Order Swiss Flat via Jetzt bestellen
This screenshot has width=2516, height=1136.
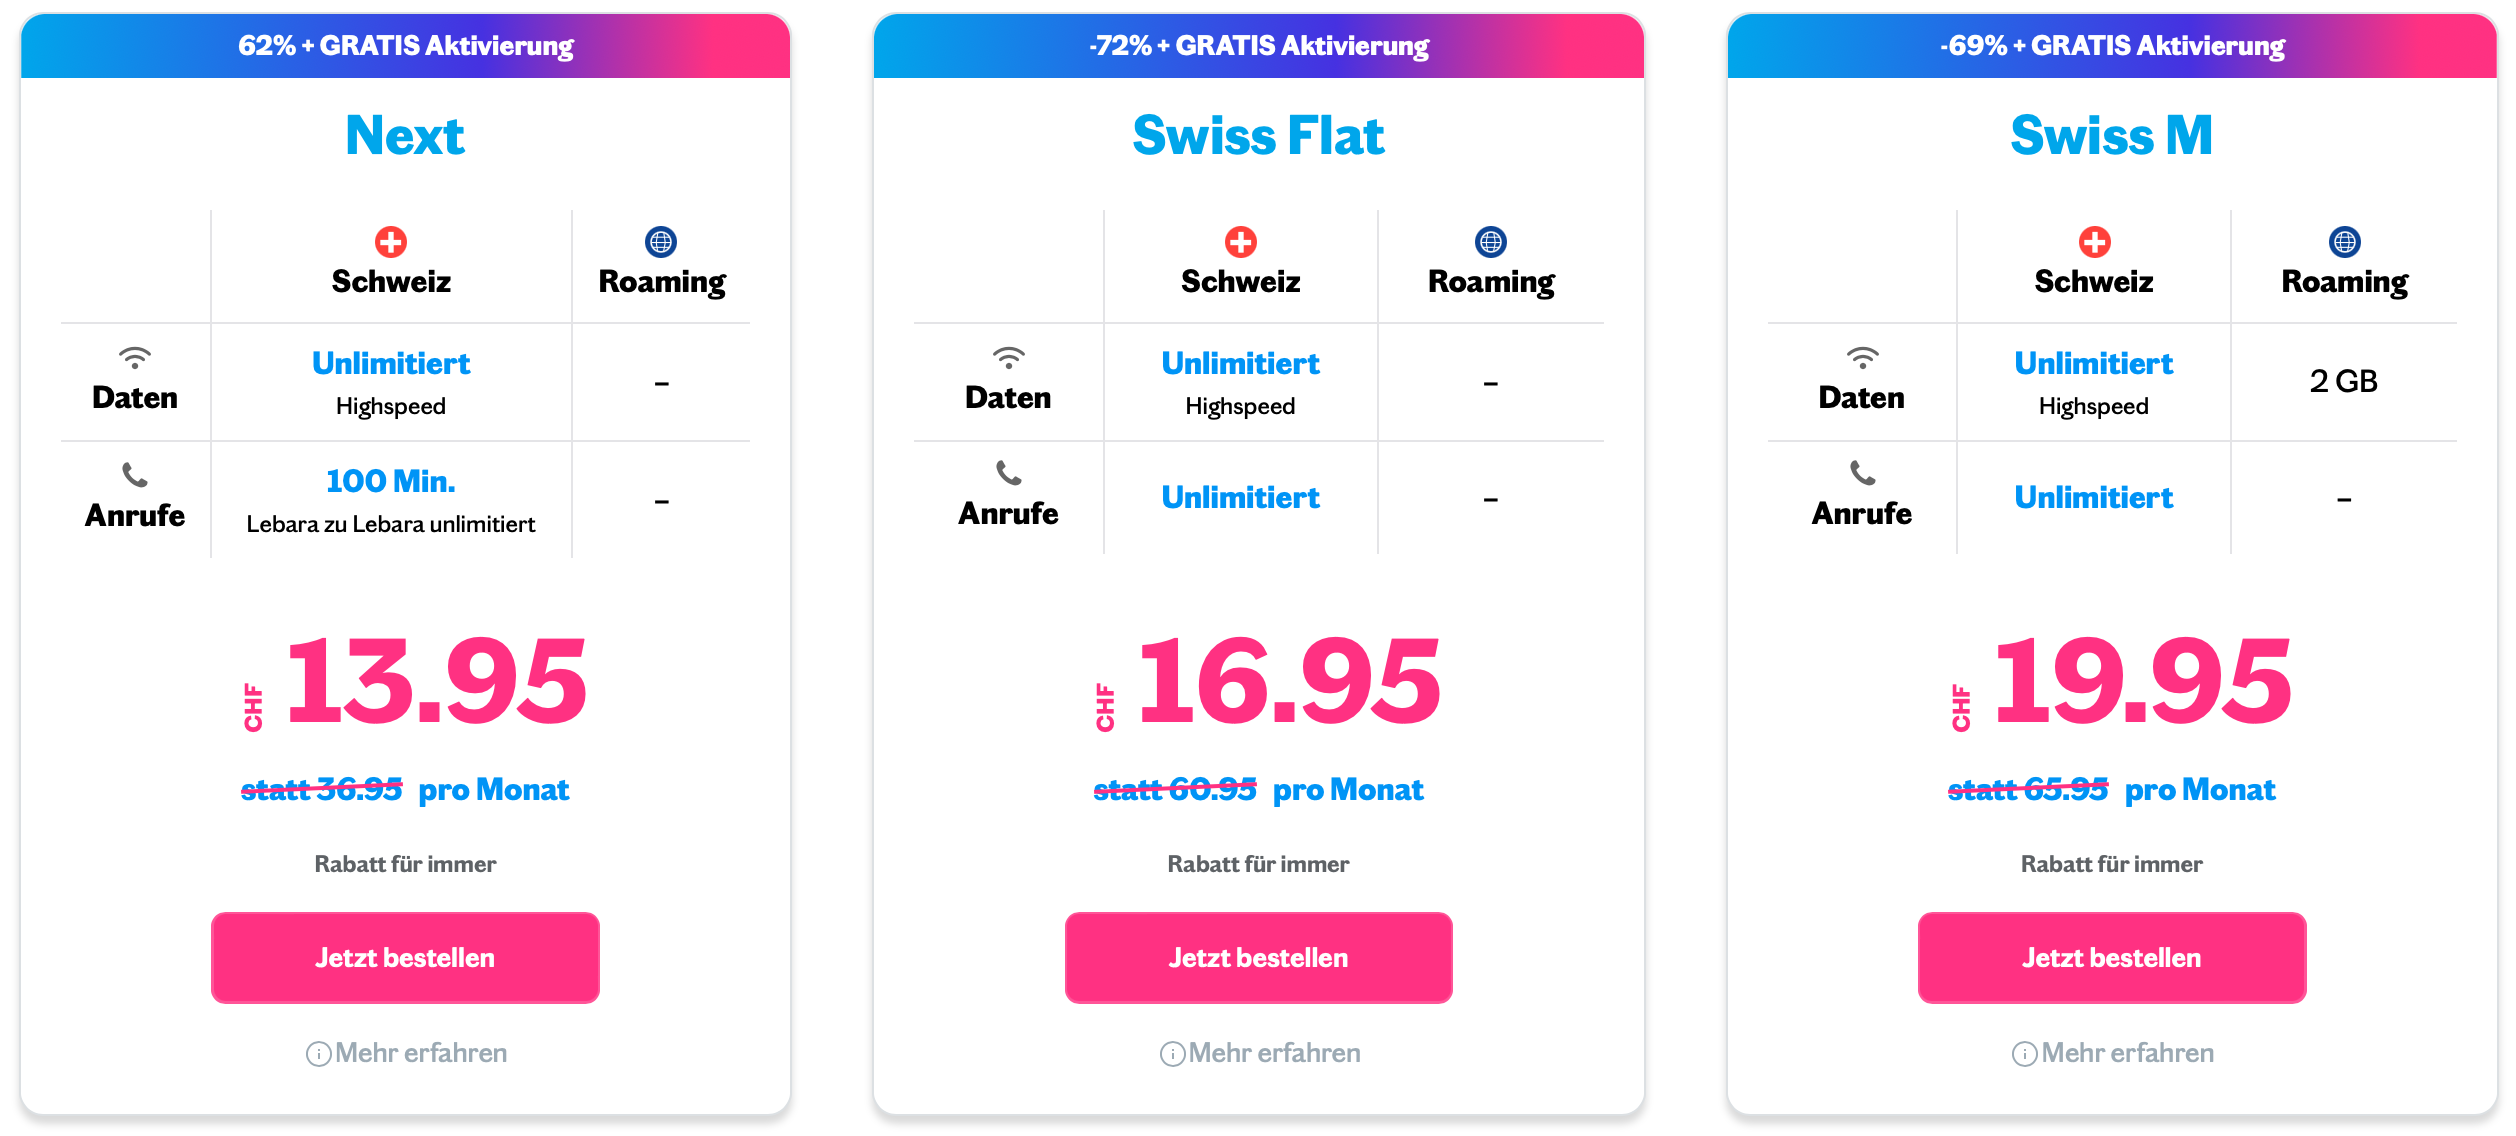(x=1258, y=957)
